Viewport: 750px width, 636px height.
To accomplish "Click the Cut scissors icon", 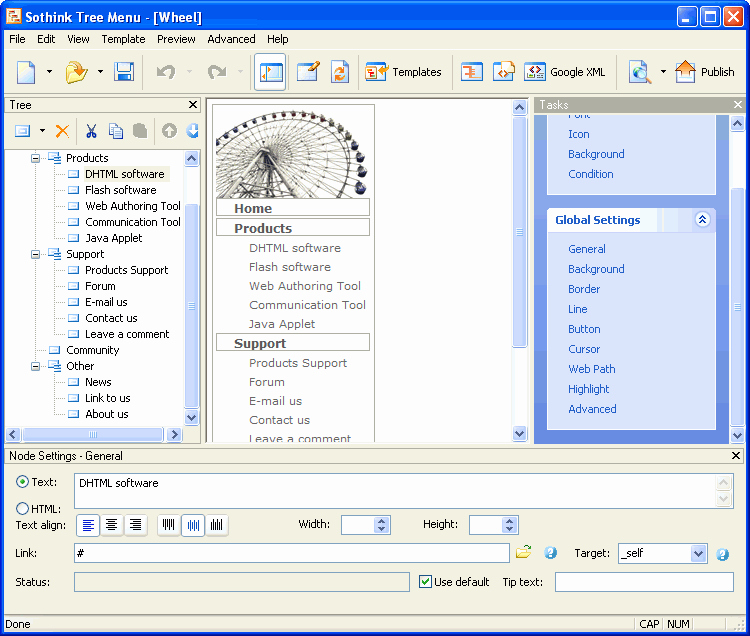I will tap(91, 131).
